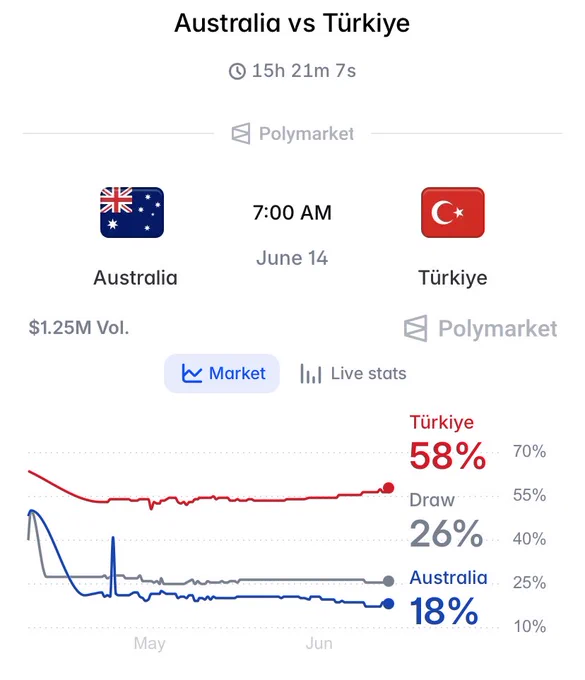
Task: Click the Draw 26% odds label
Action: pos(446,520)
